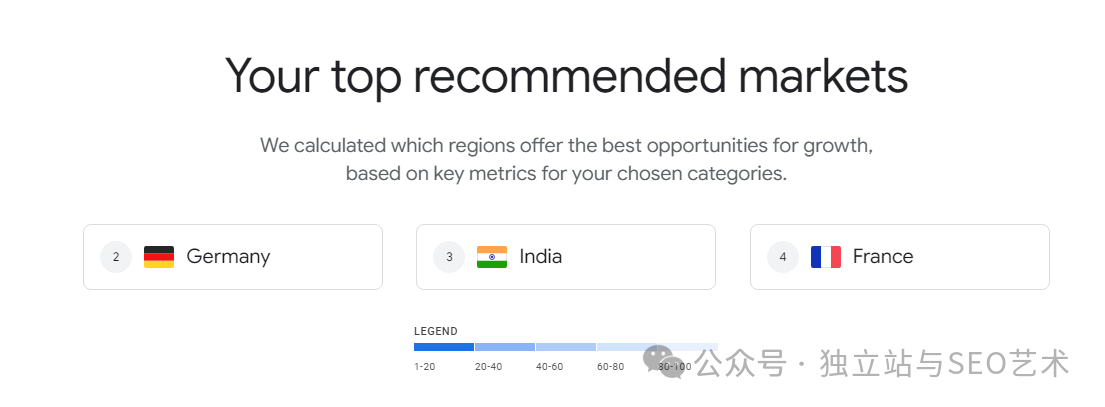The width and height of the screenshot is (1105, 407).
Task: Click the LEGEND label
Action: click(436, 331)
